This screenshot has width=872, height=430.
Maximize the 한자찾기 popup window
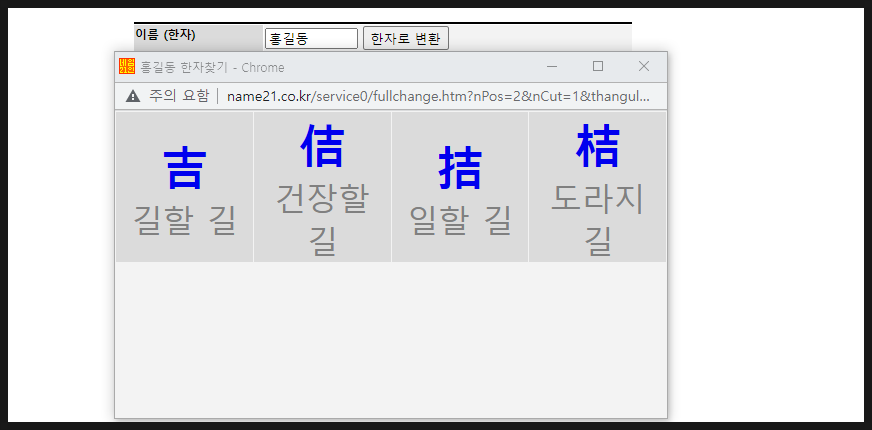pyautogui.click(x=598, y=67)
